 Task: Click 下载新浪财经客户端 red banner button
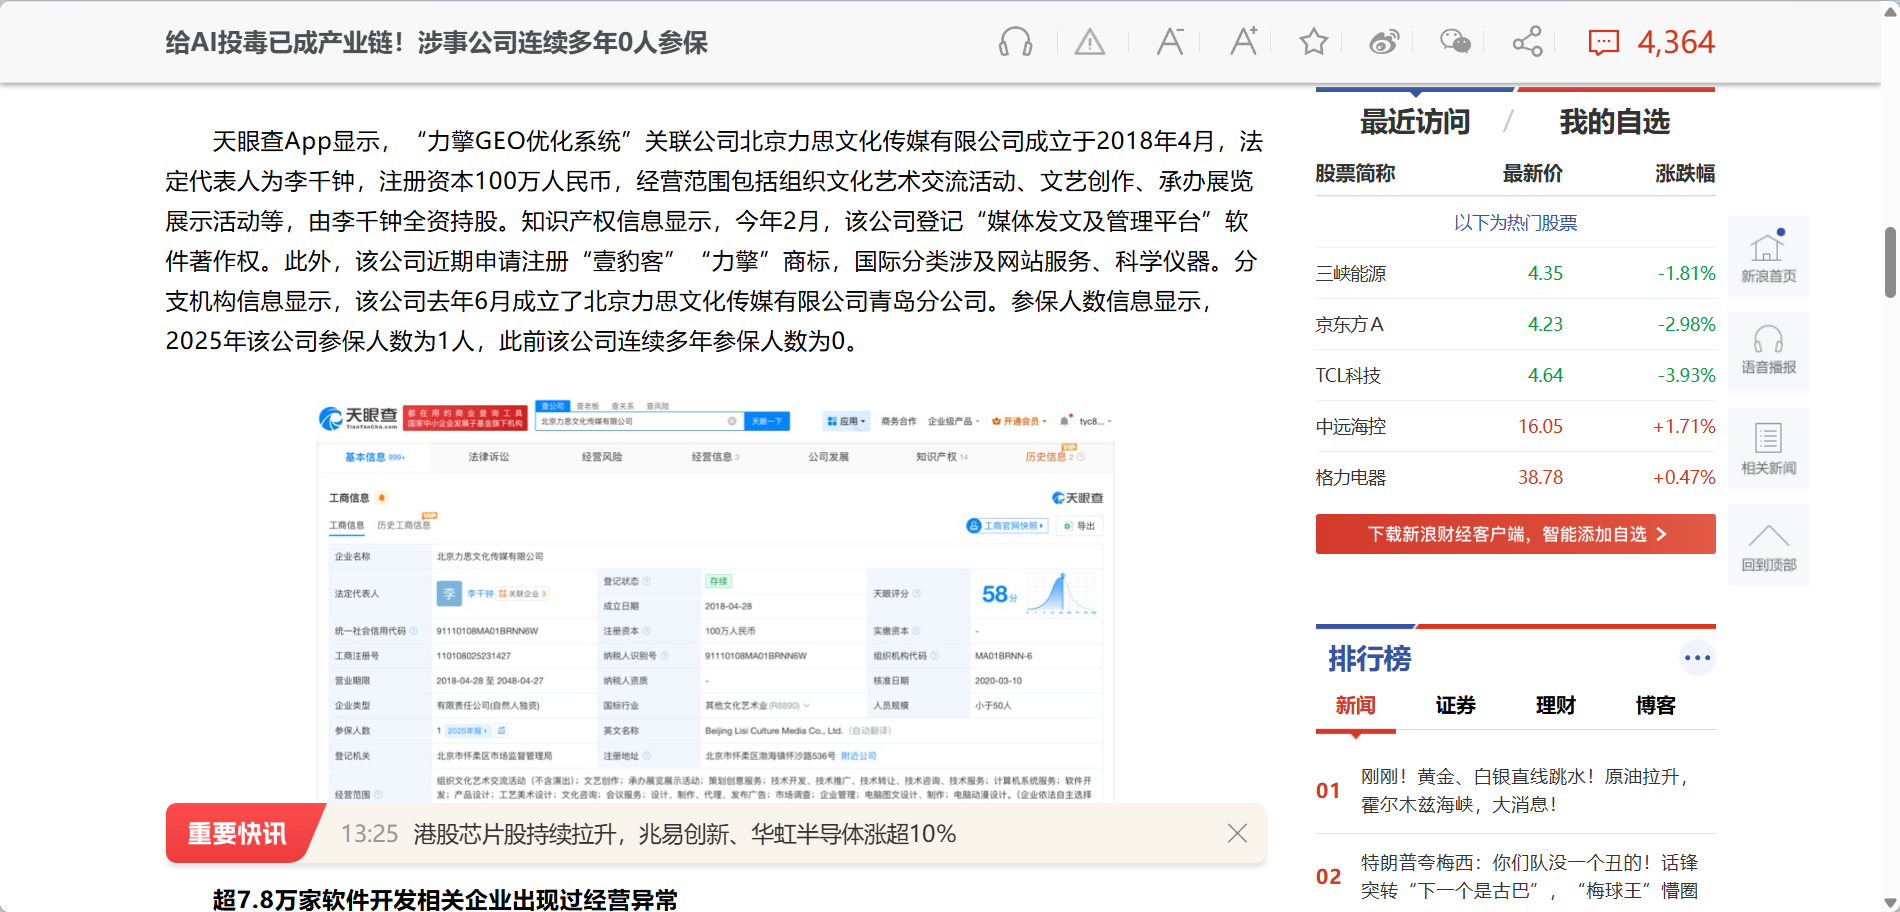pyautogui.click(x=1515, y=534)
